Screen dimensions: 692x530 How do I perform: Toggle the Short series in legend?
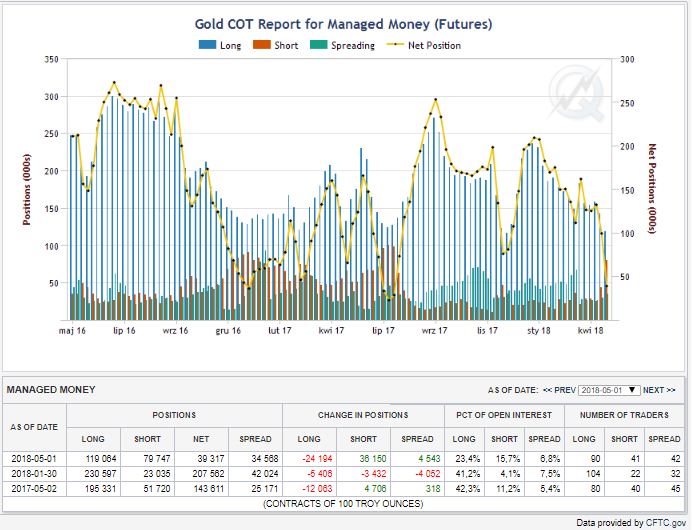click(x=275, y=45)
